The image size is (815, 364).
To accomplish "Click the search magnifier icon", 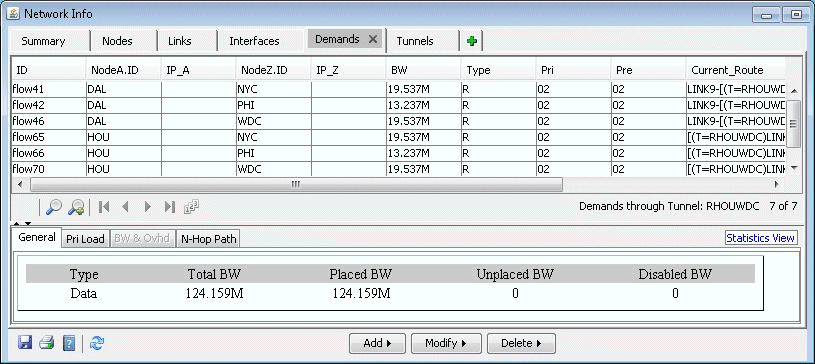I will point(54,207).
